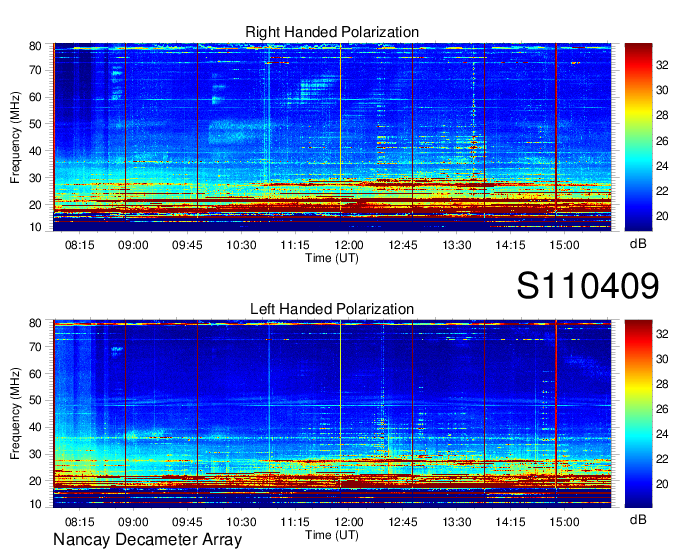
Task: Click the dB label under Left Handed color bar
Action: pyautogui.click(x=638, y=519)
